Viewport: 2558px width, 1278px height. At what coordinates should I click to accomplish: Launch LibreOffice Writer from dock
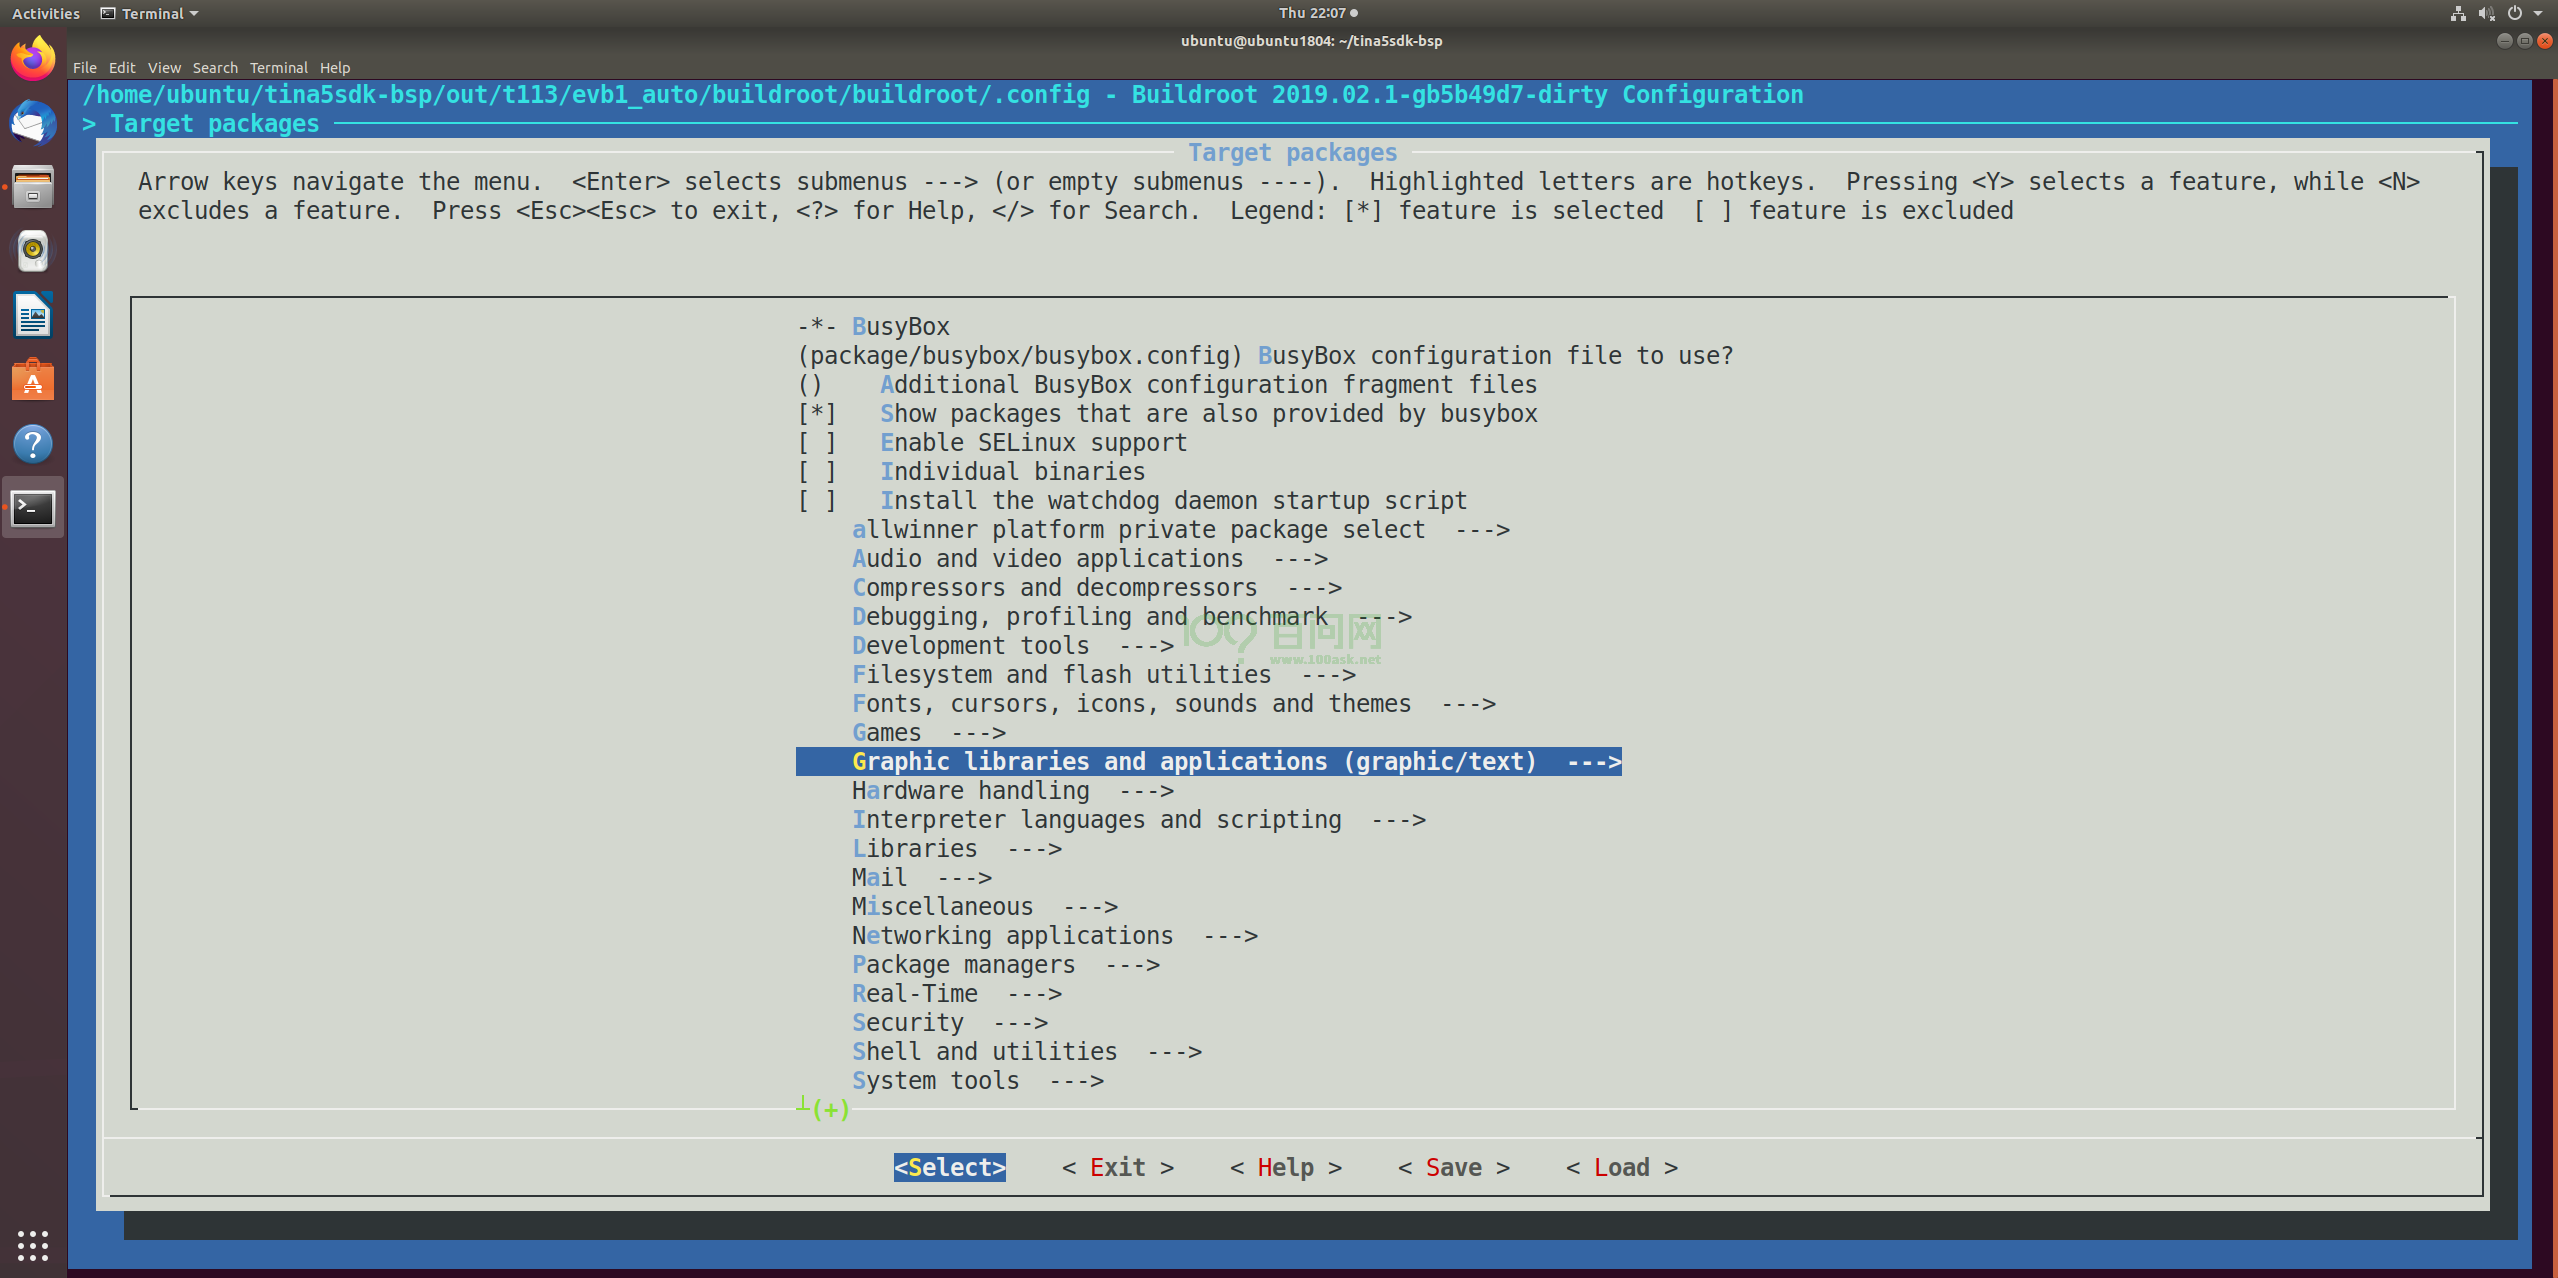click(x=33, y=316)
